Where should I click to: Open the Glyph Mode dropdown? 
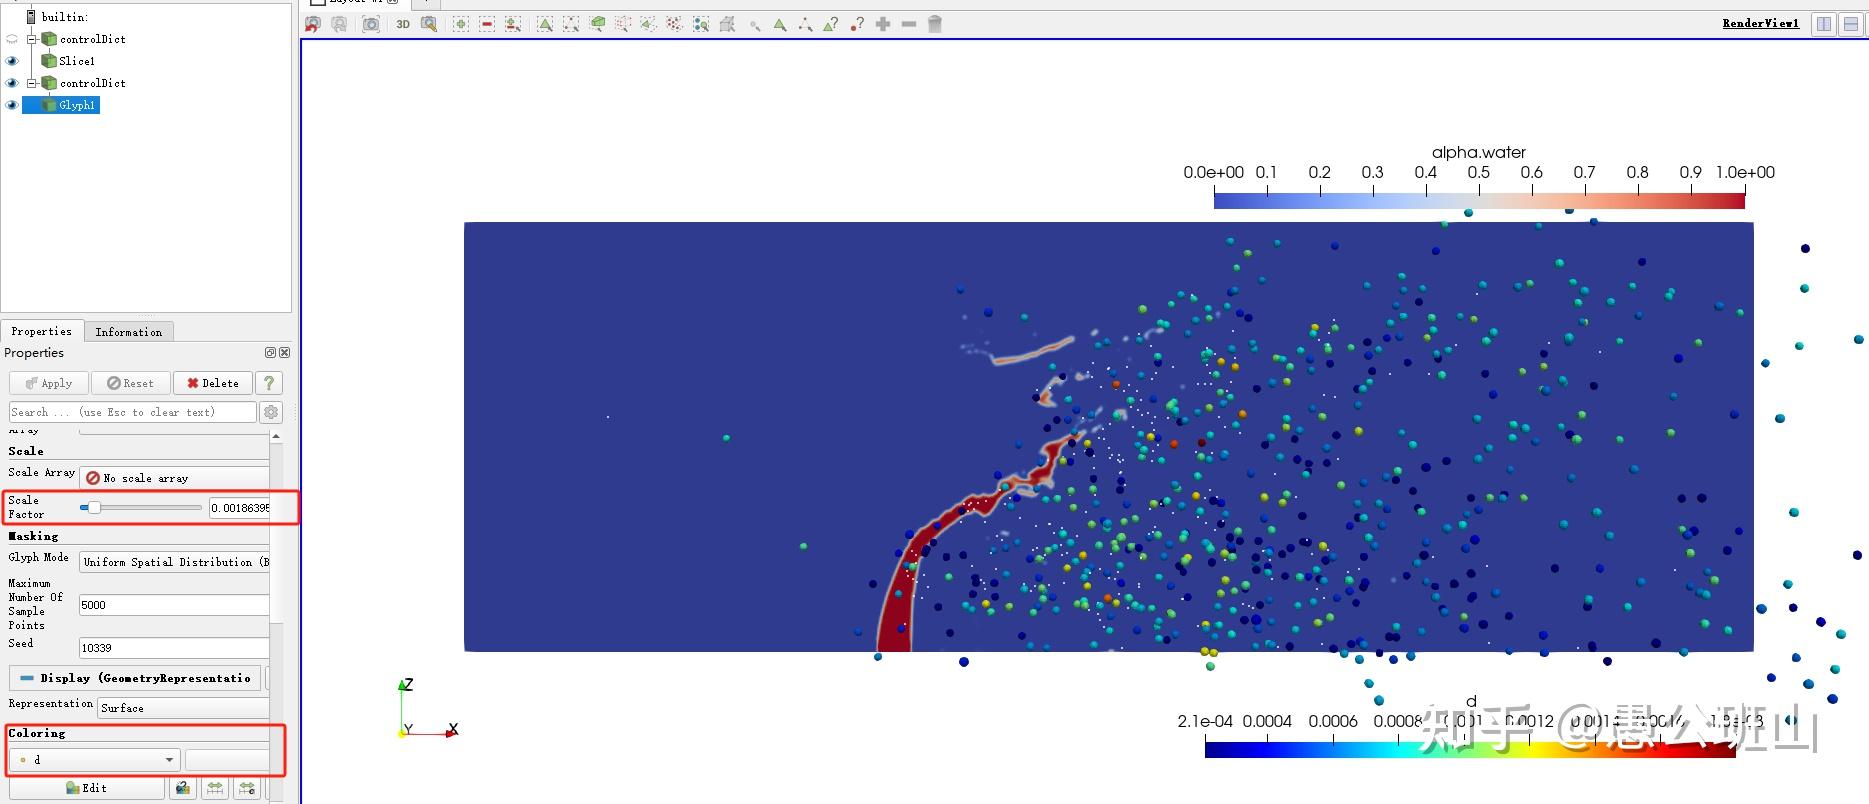coord(174,562)
